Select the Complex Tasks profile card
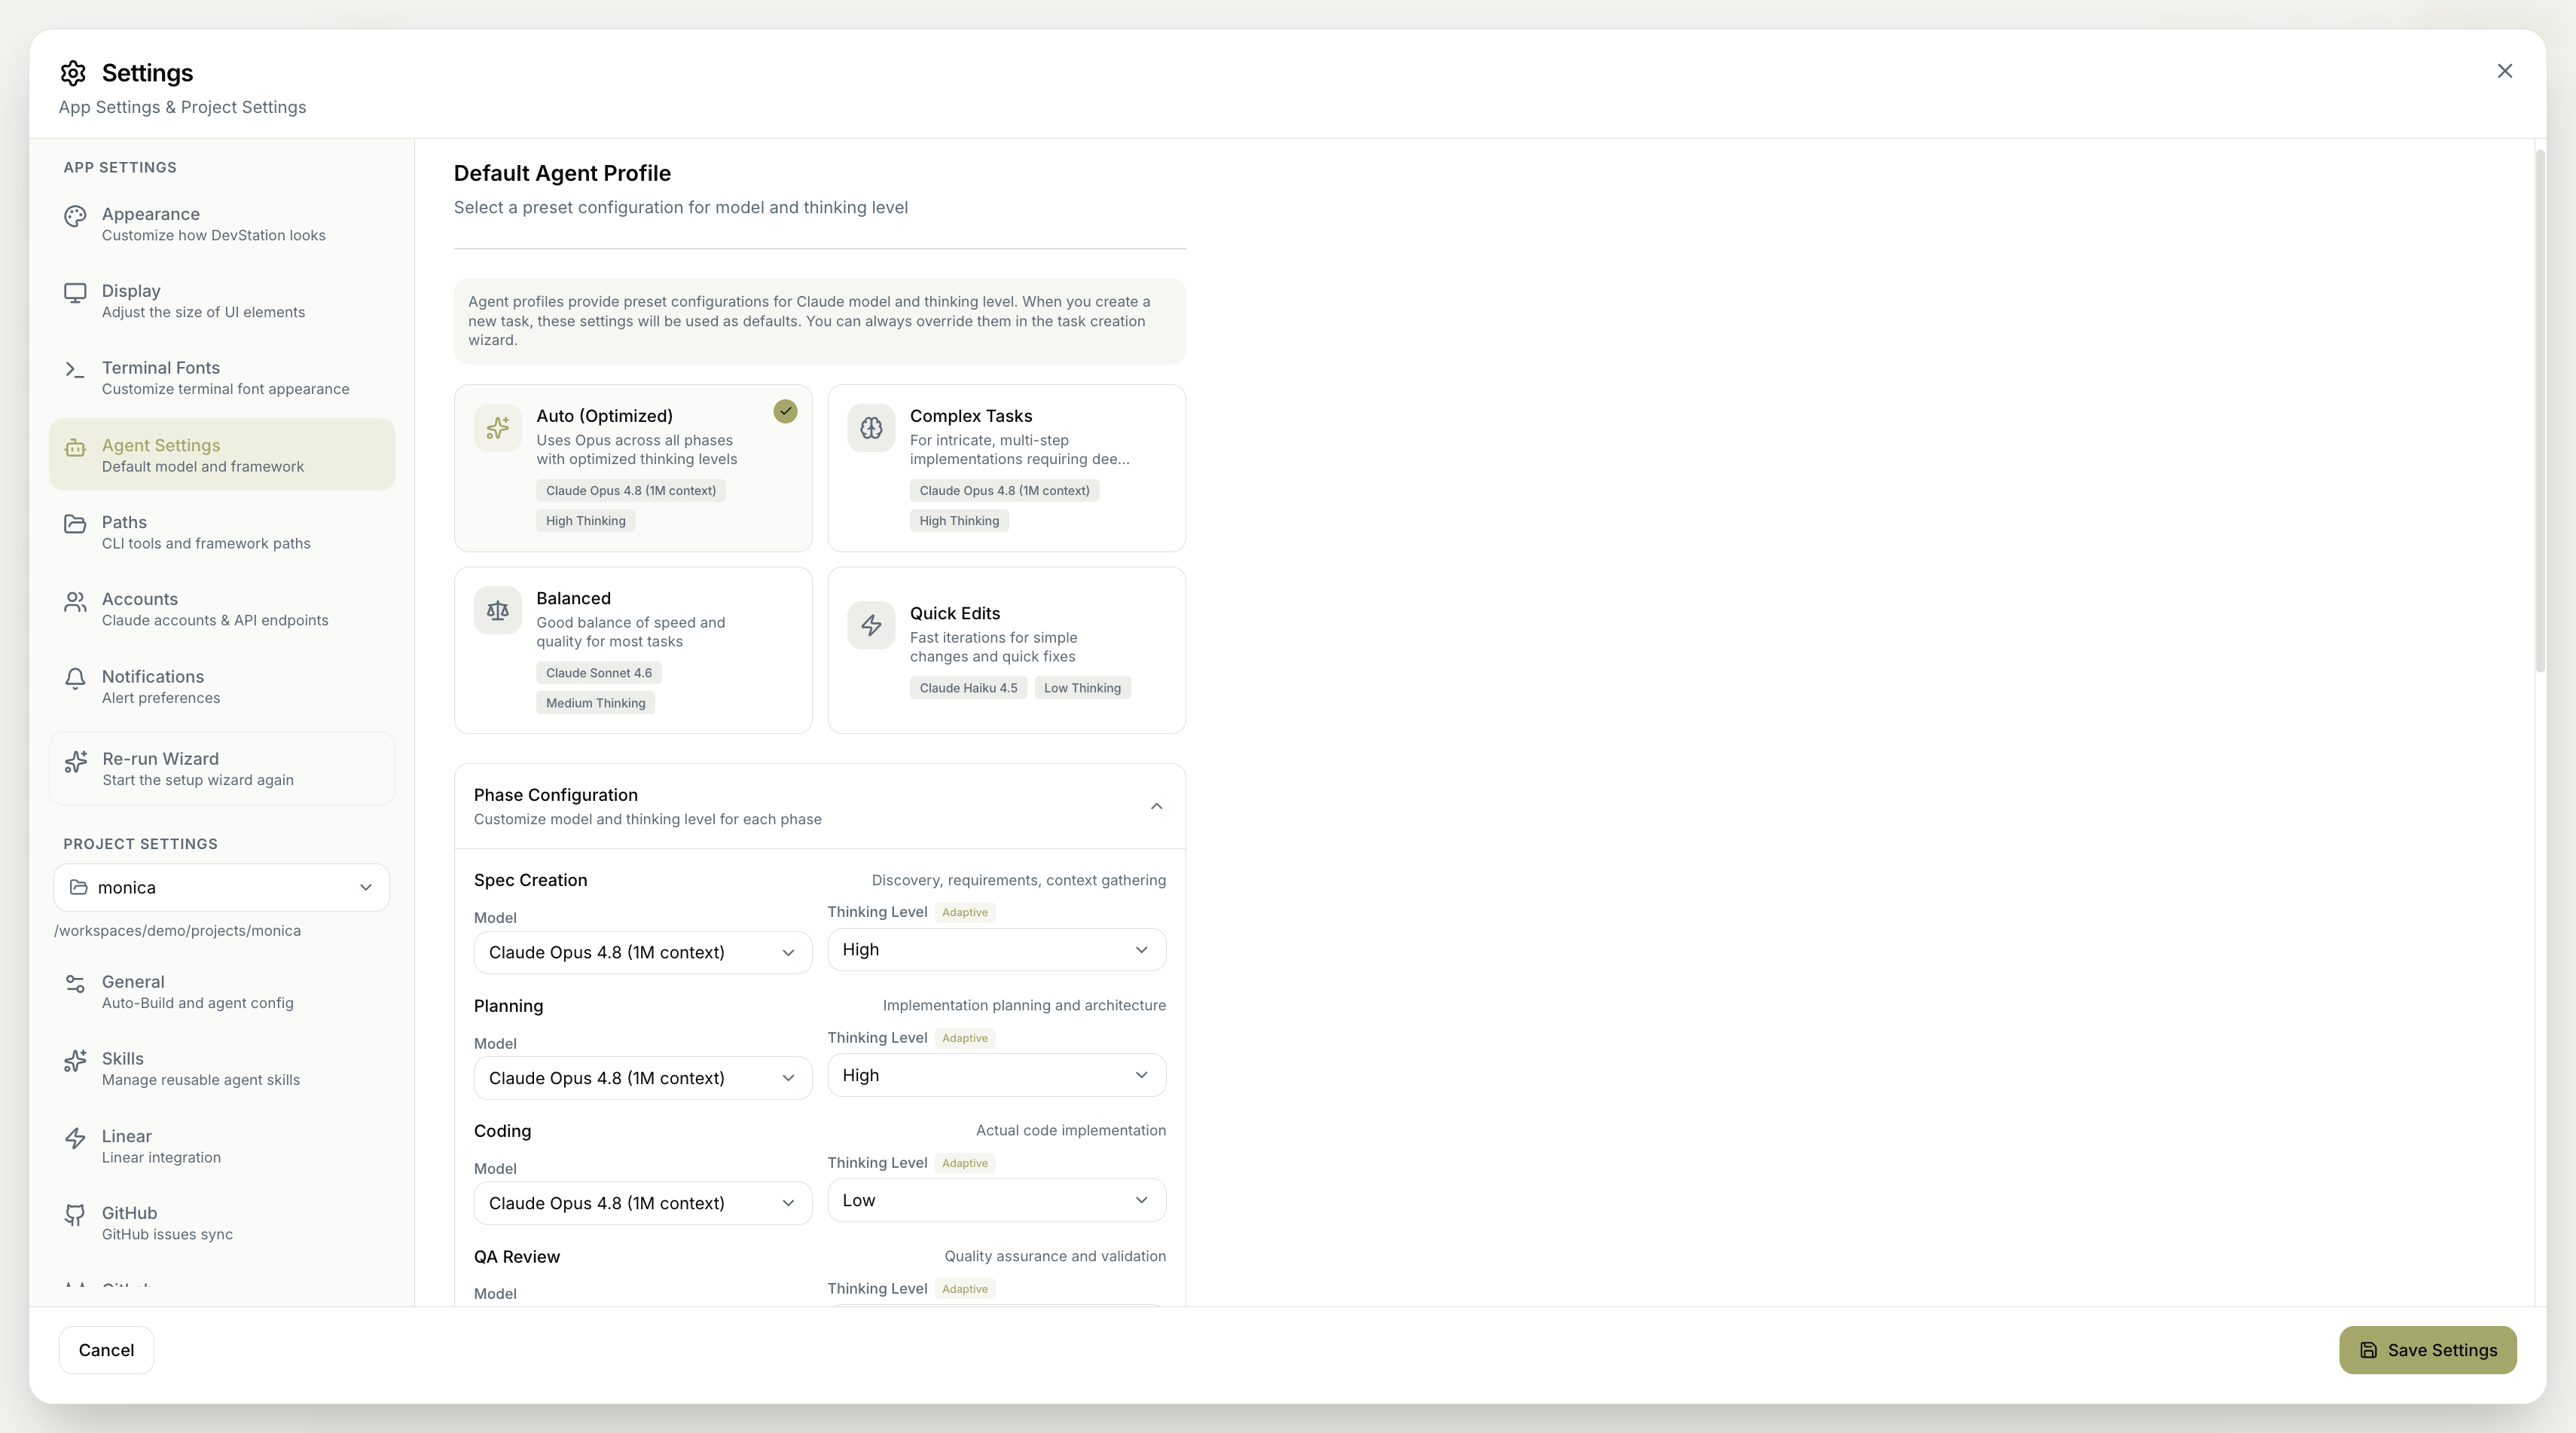 point(1006,468)
